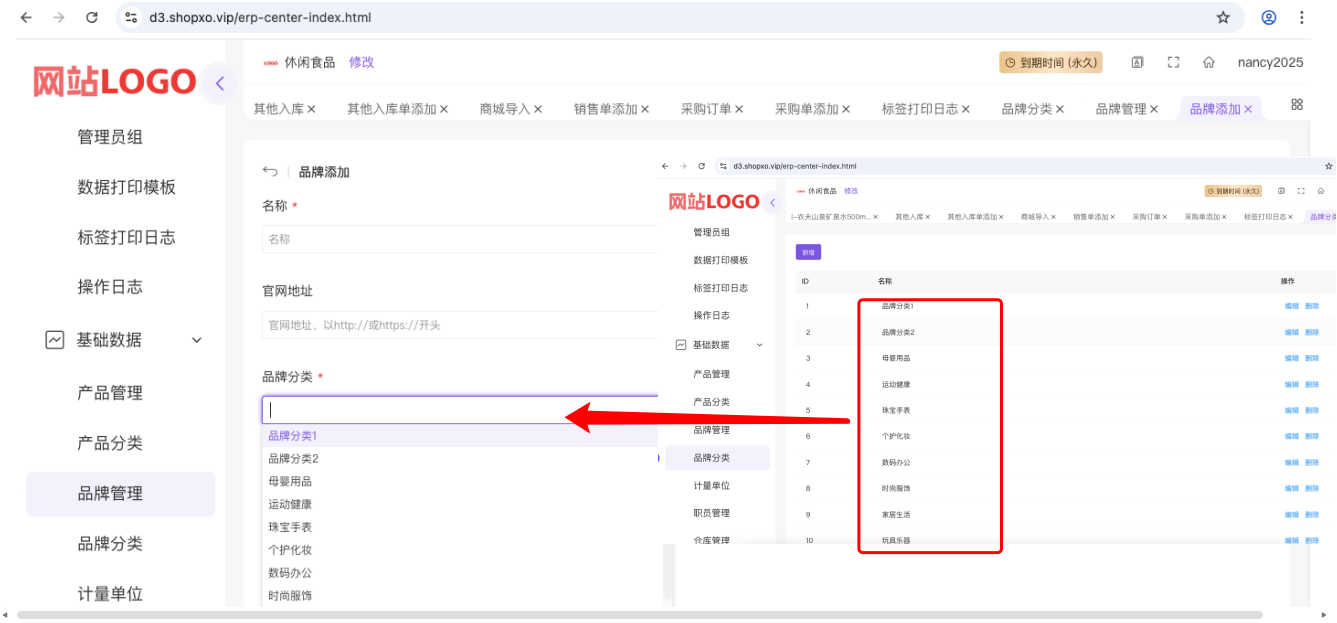Switch to the 采购单添加 tab in the main tab bar

coord(806,109)
